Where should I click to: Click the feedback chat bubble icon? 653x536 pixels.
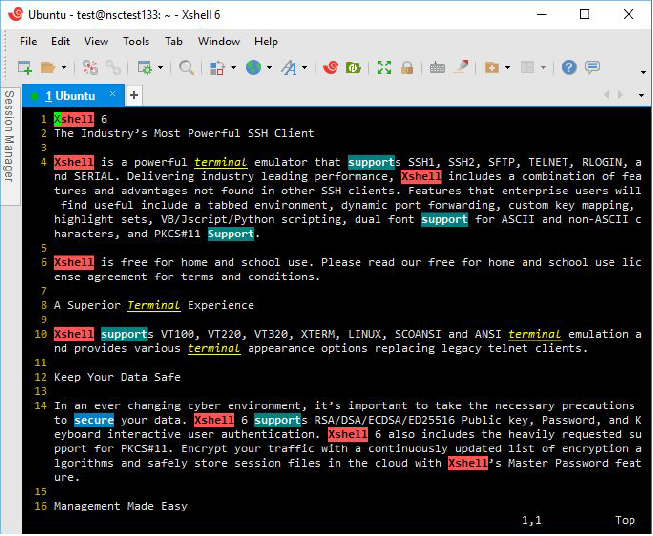[x=592, y=67]
